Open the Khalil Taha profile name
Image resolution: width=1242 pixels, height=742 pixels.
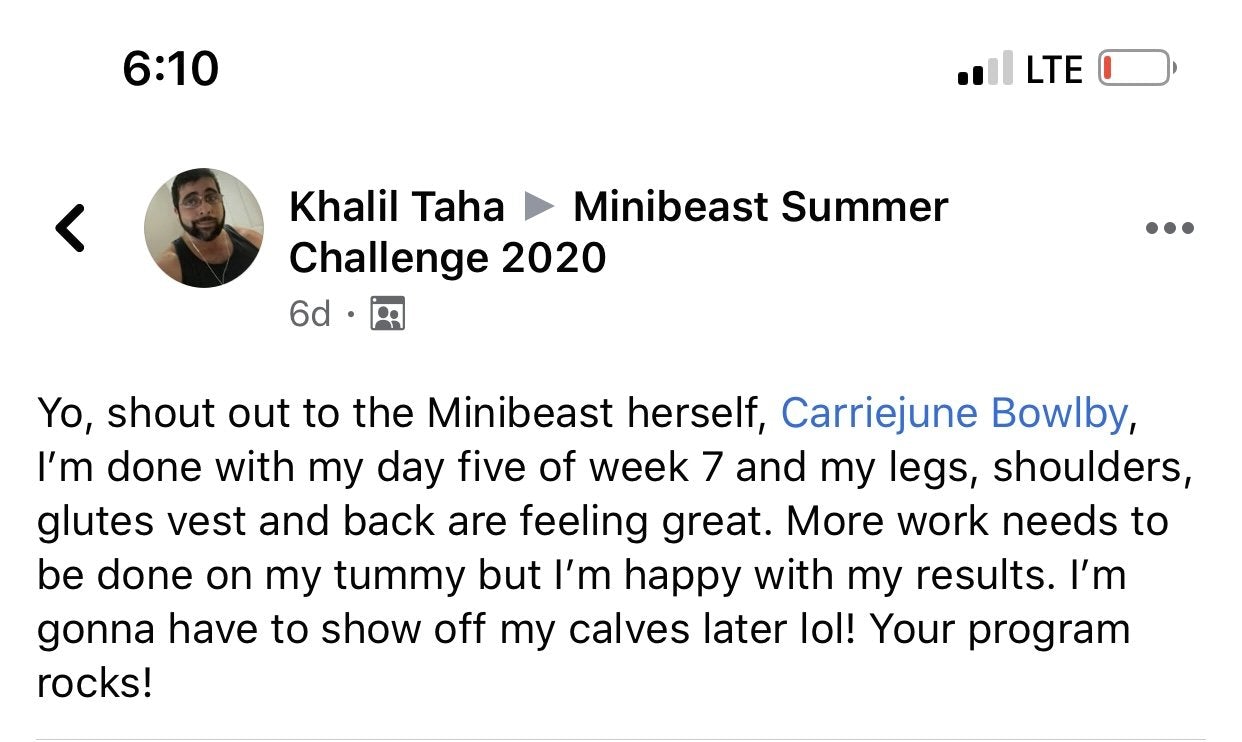[396, 207]
